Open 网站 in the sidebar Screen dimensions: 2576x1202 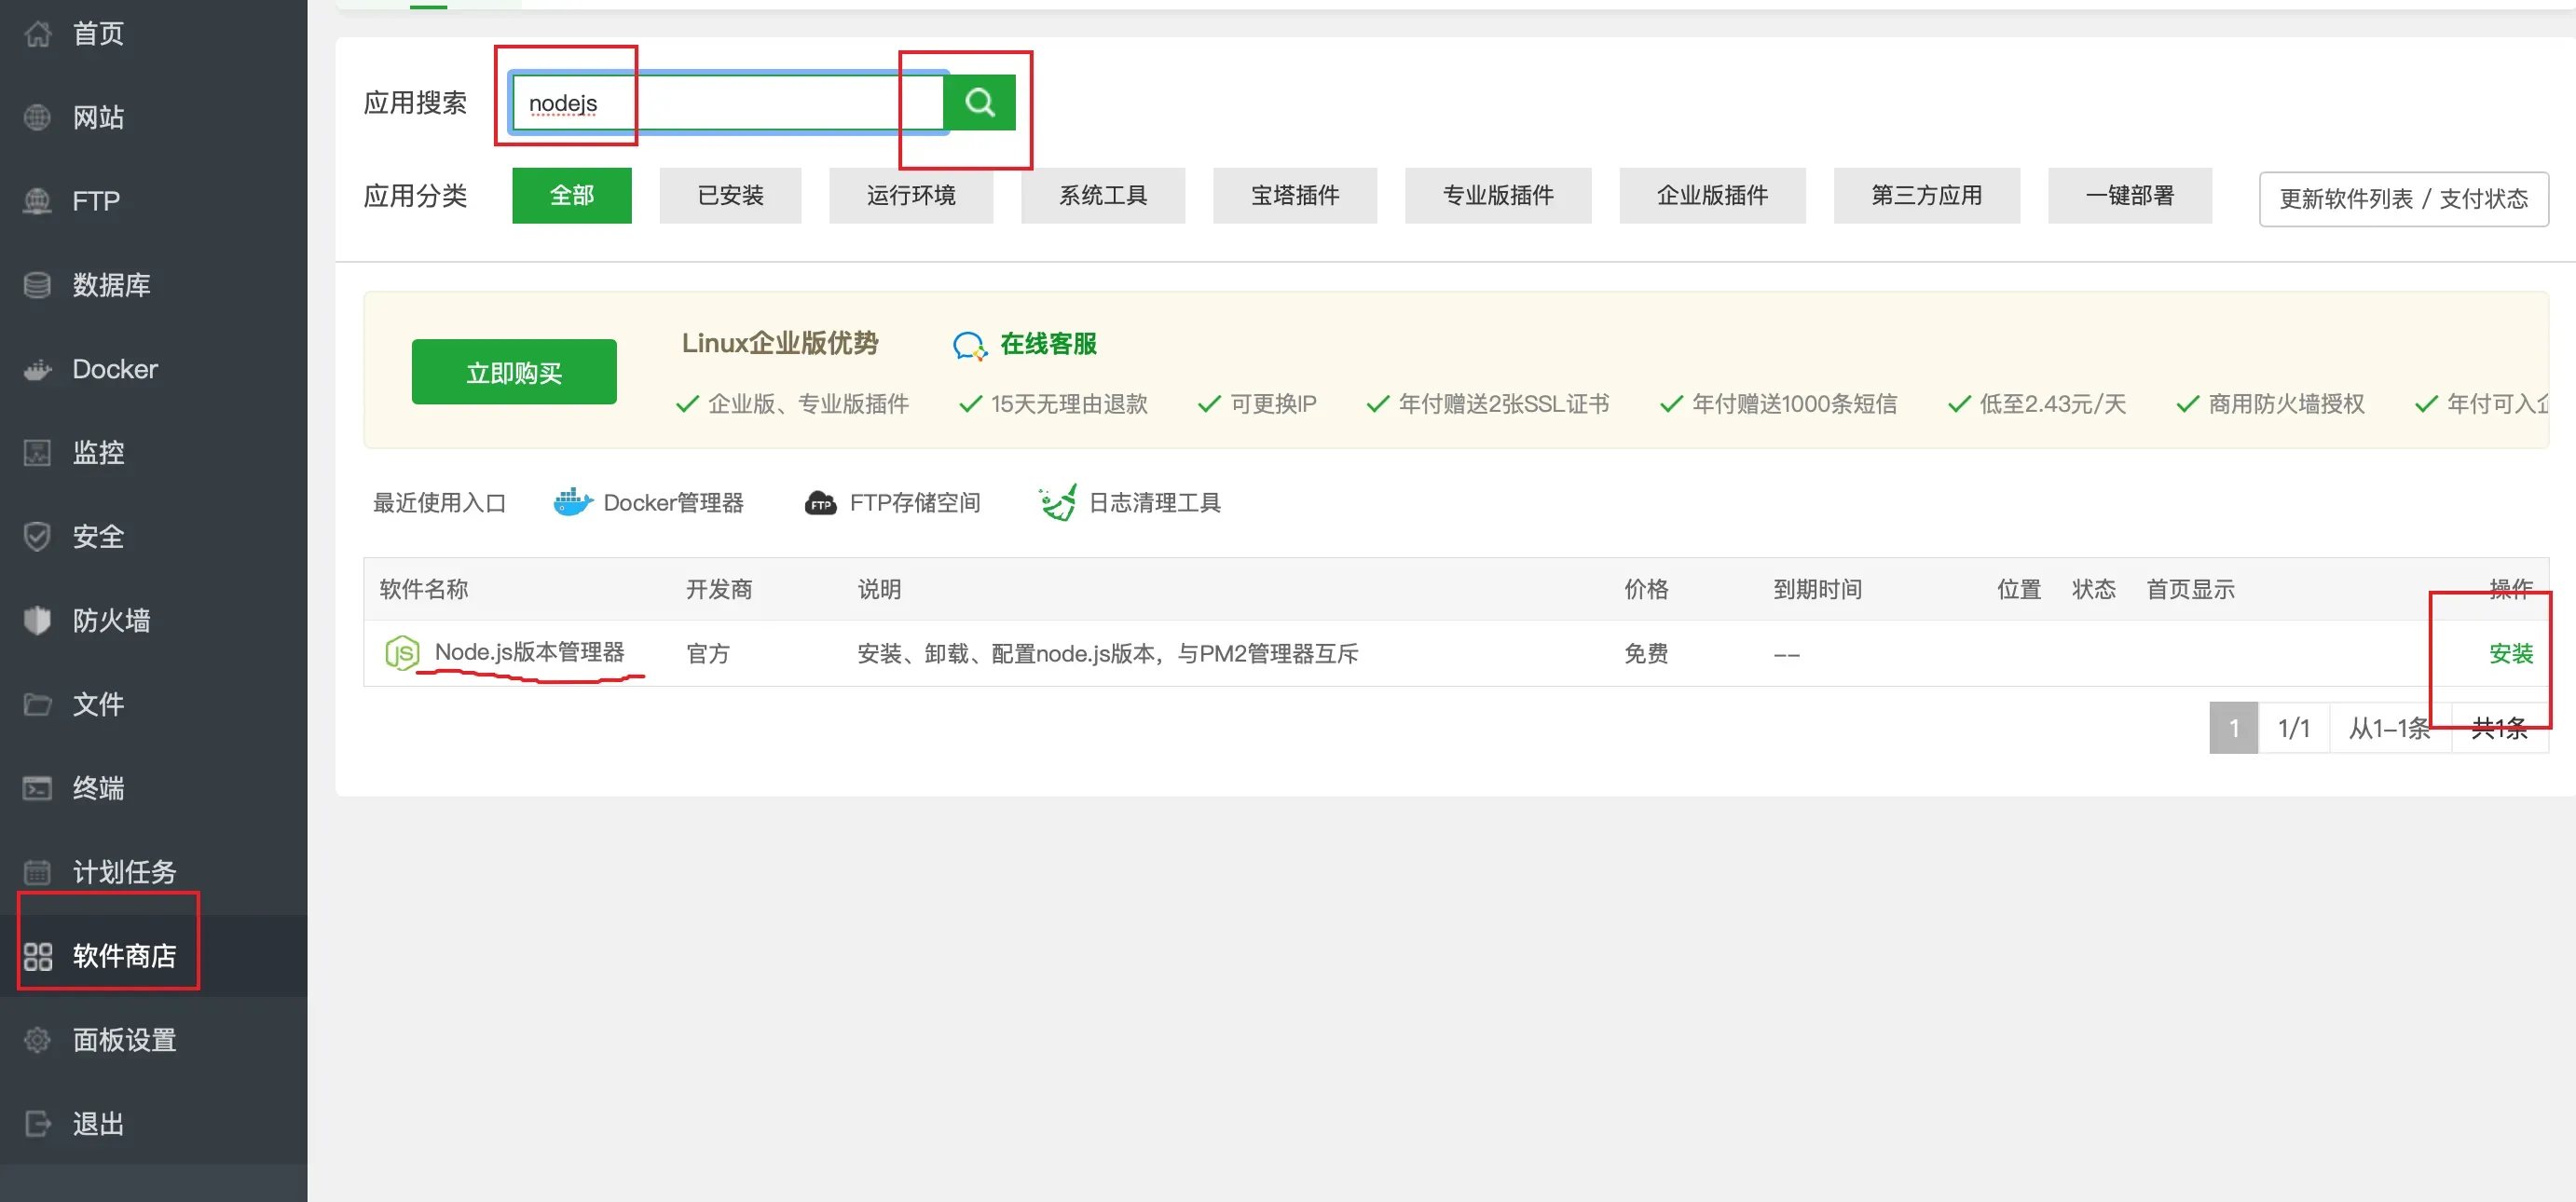coord(98,118)
